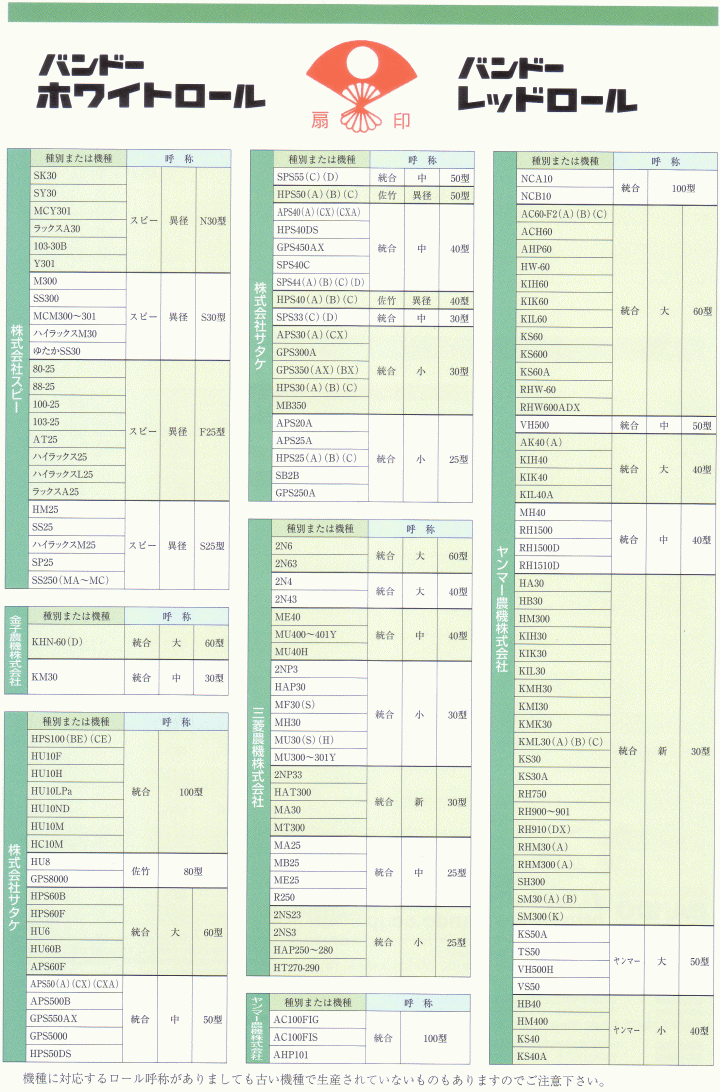The image size is (720, 1092).
Task: Click the AC60-F2(A)(B)(C) entry
Action: [565, 214]
